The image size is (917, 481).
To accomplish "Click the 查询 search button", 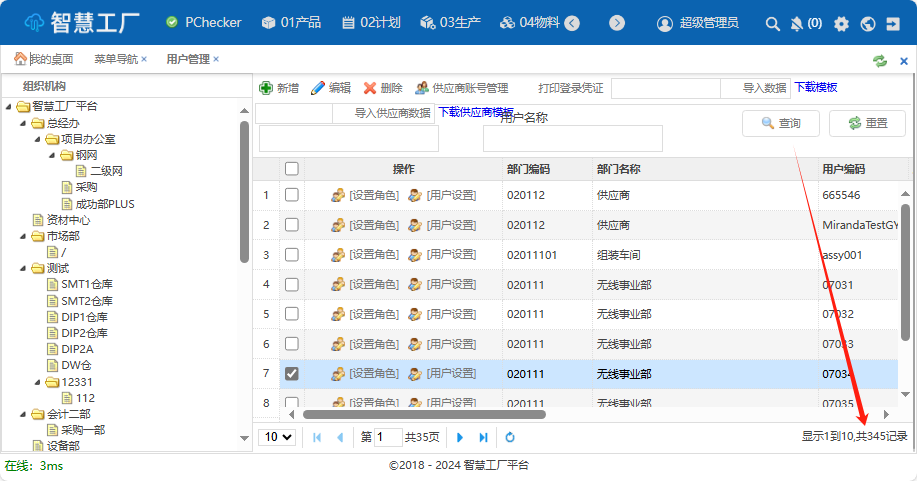I will pyautogui.click(x=781, y=123).
